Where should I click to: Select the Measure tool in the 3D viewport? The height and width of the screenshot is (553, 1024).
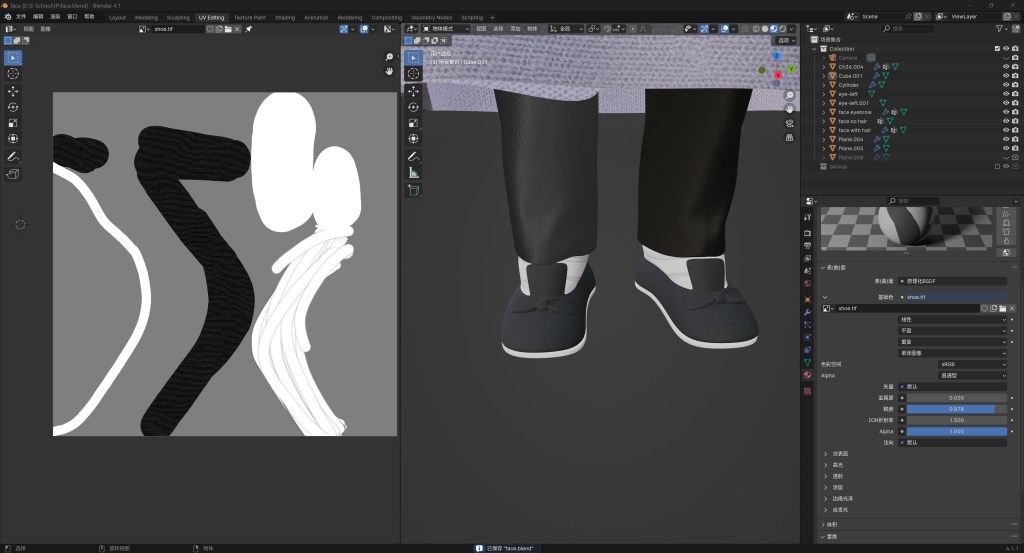[x=413, y=172]
